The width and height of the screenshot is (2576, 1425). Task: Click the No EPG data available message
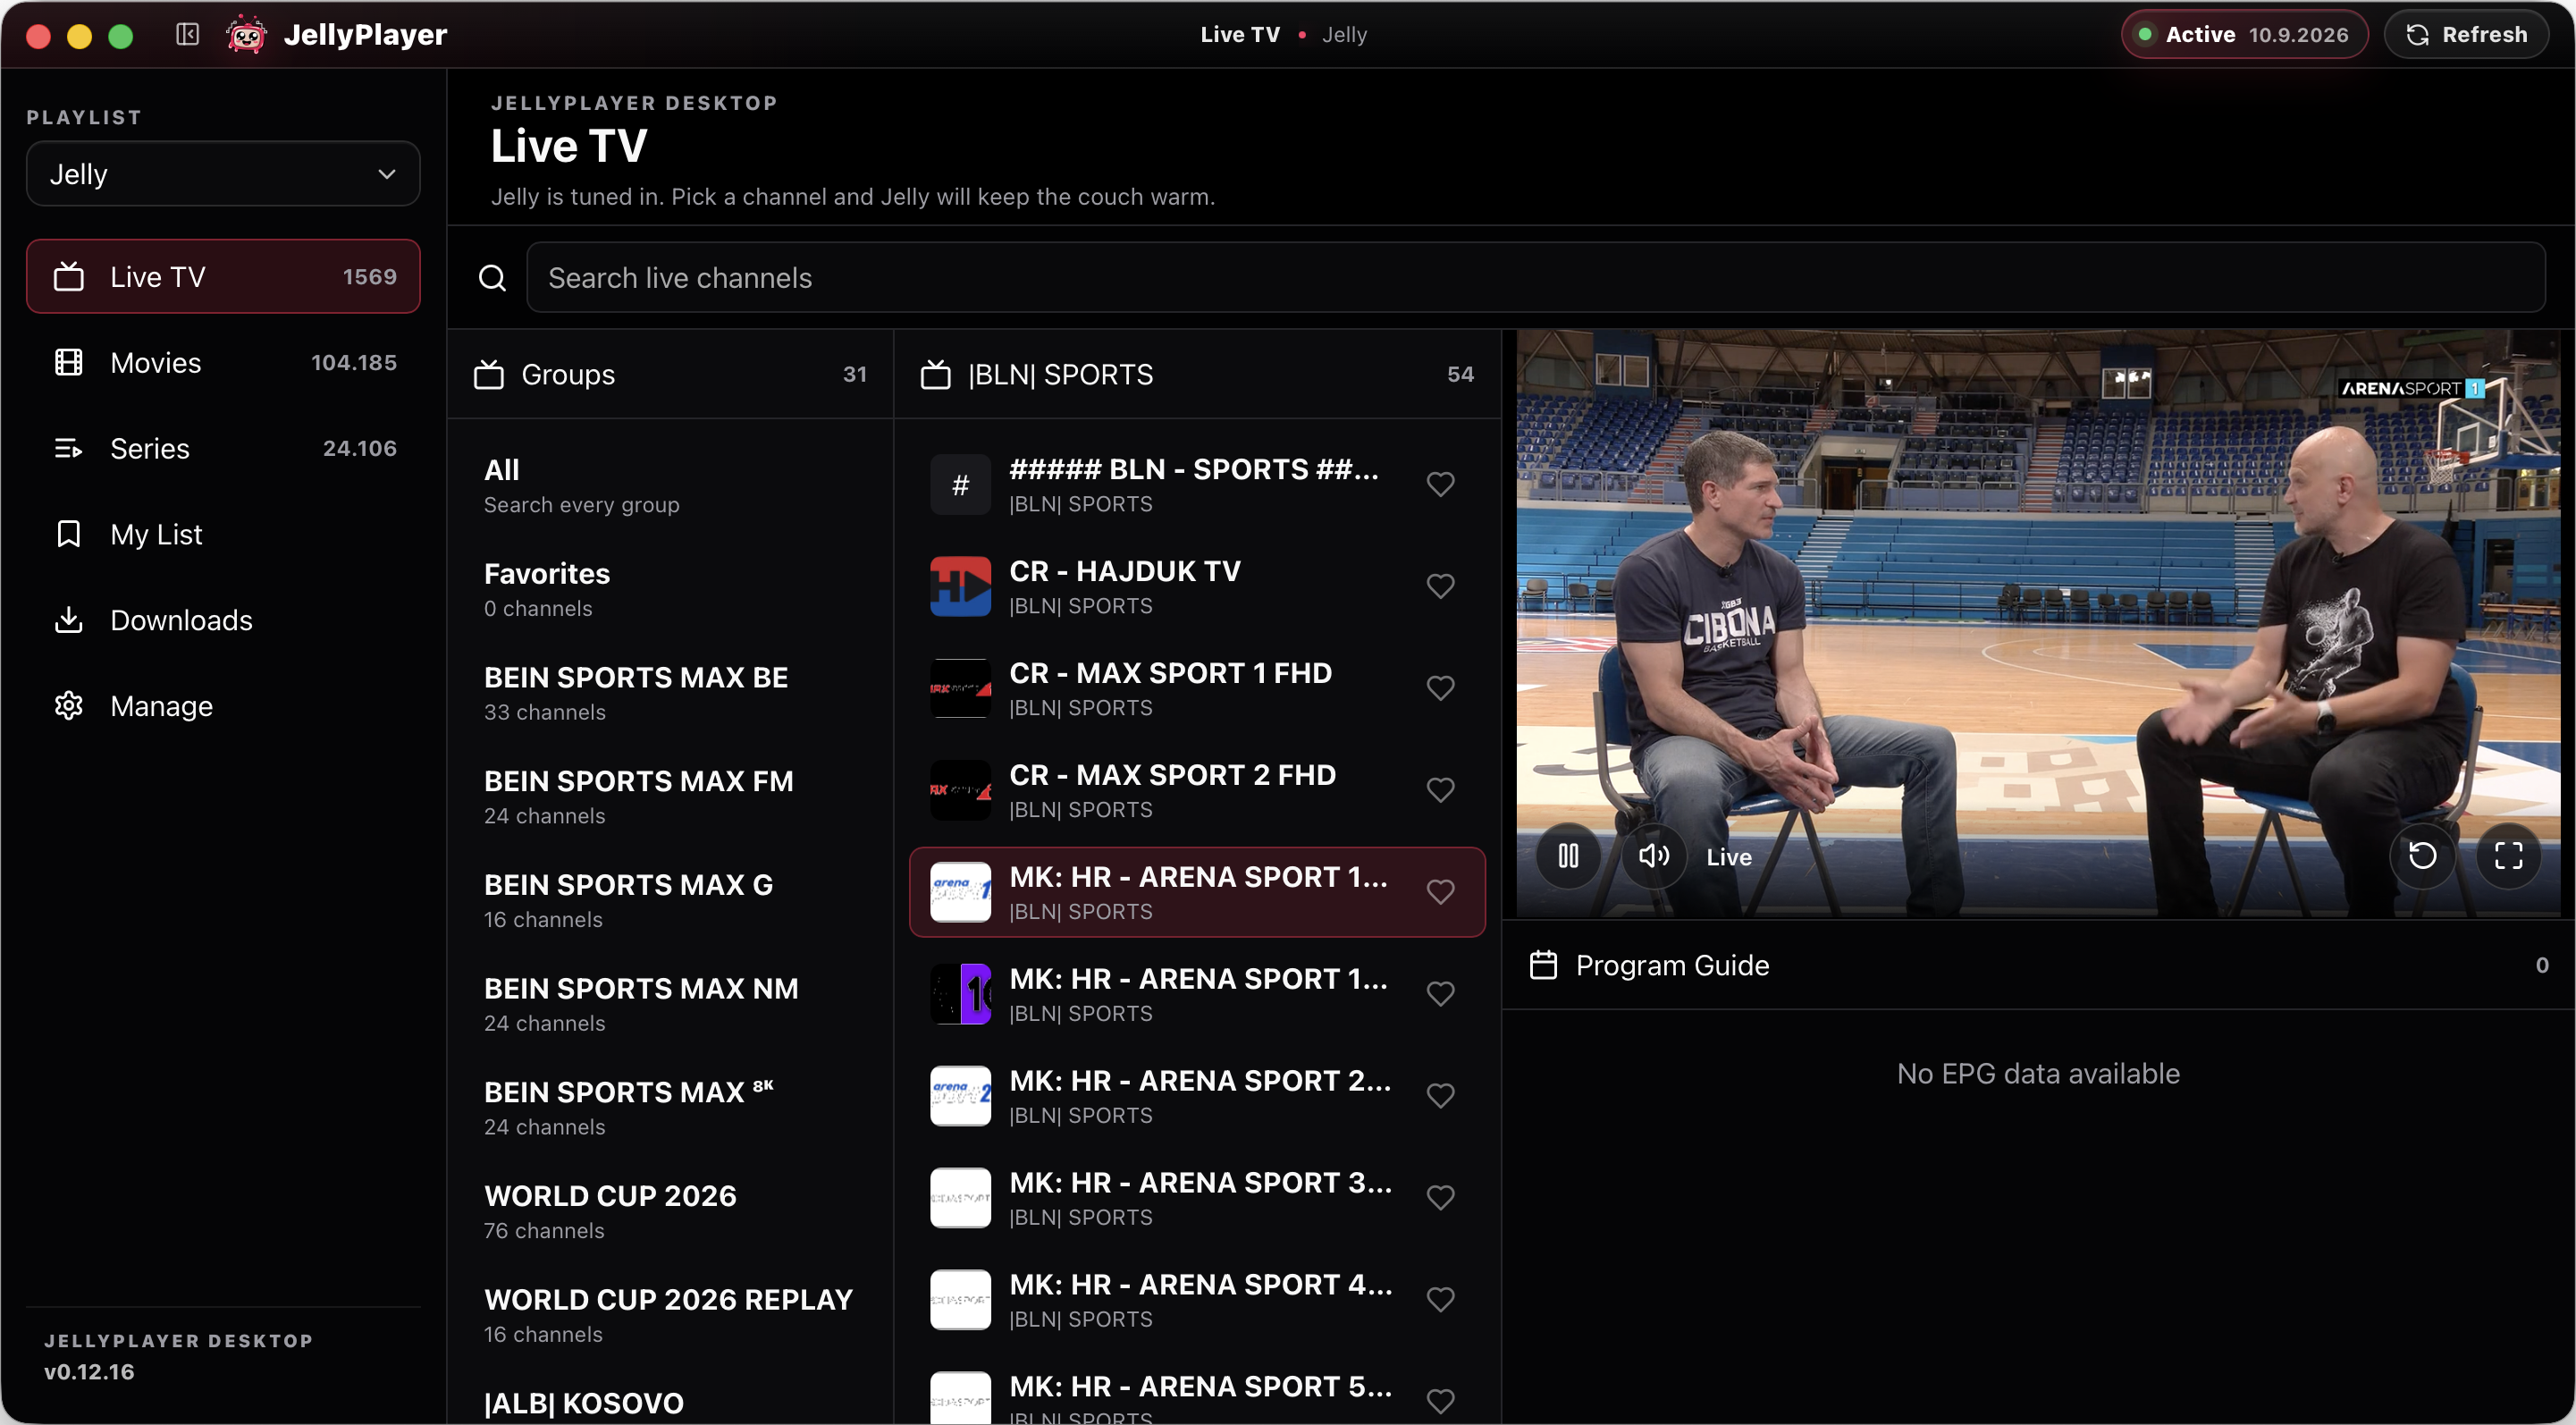tap(2038, 1074)
